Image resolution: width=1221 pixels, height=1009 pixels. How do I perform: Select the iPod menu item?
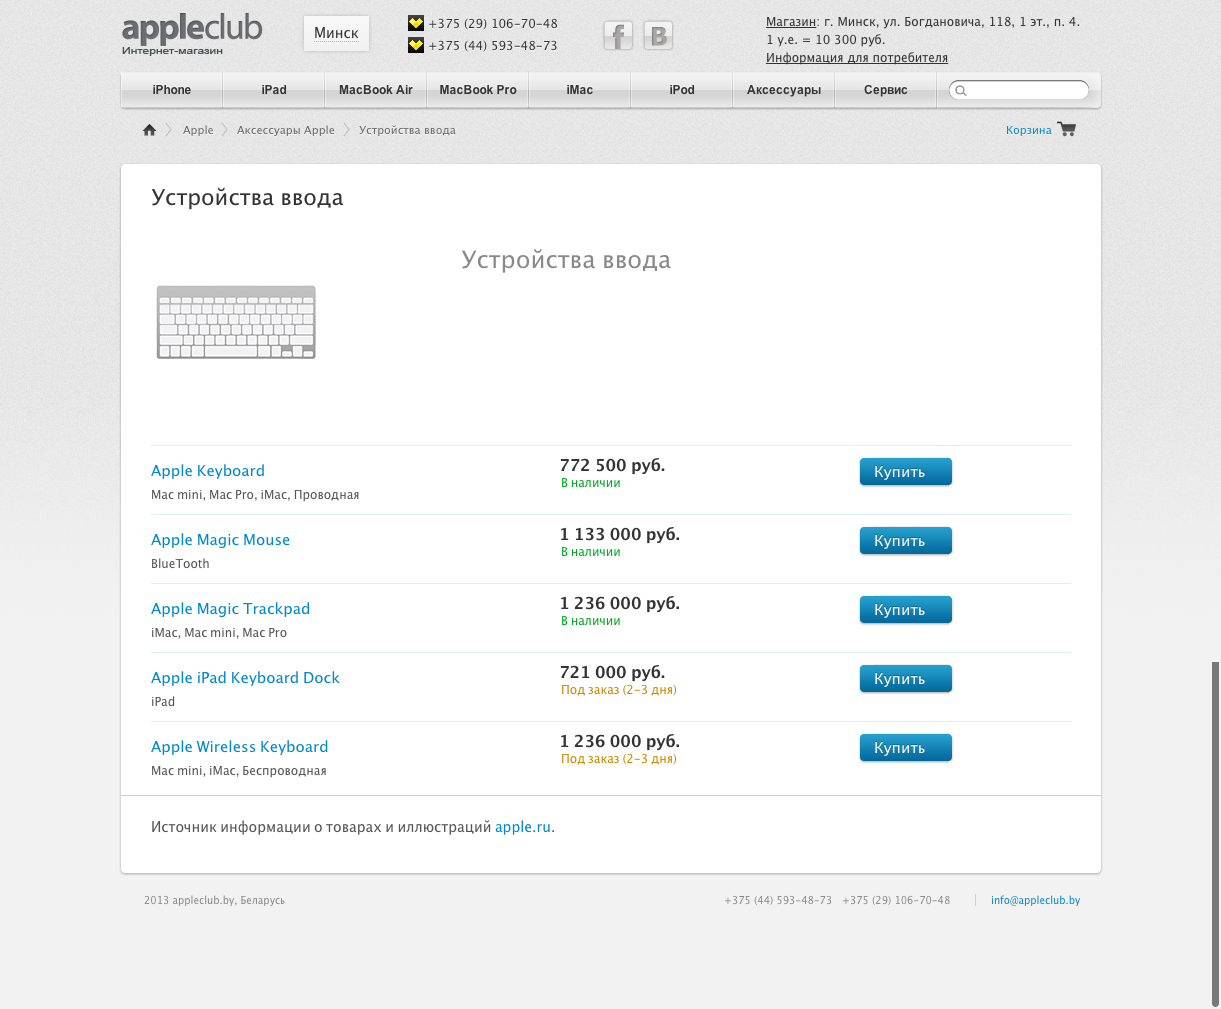click(682, 90)
